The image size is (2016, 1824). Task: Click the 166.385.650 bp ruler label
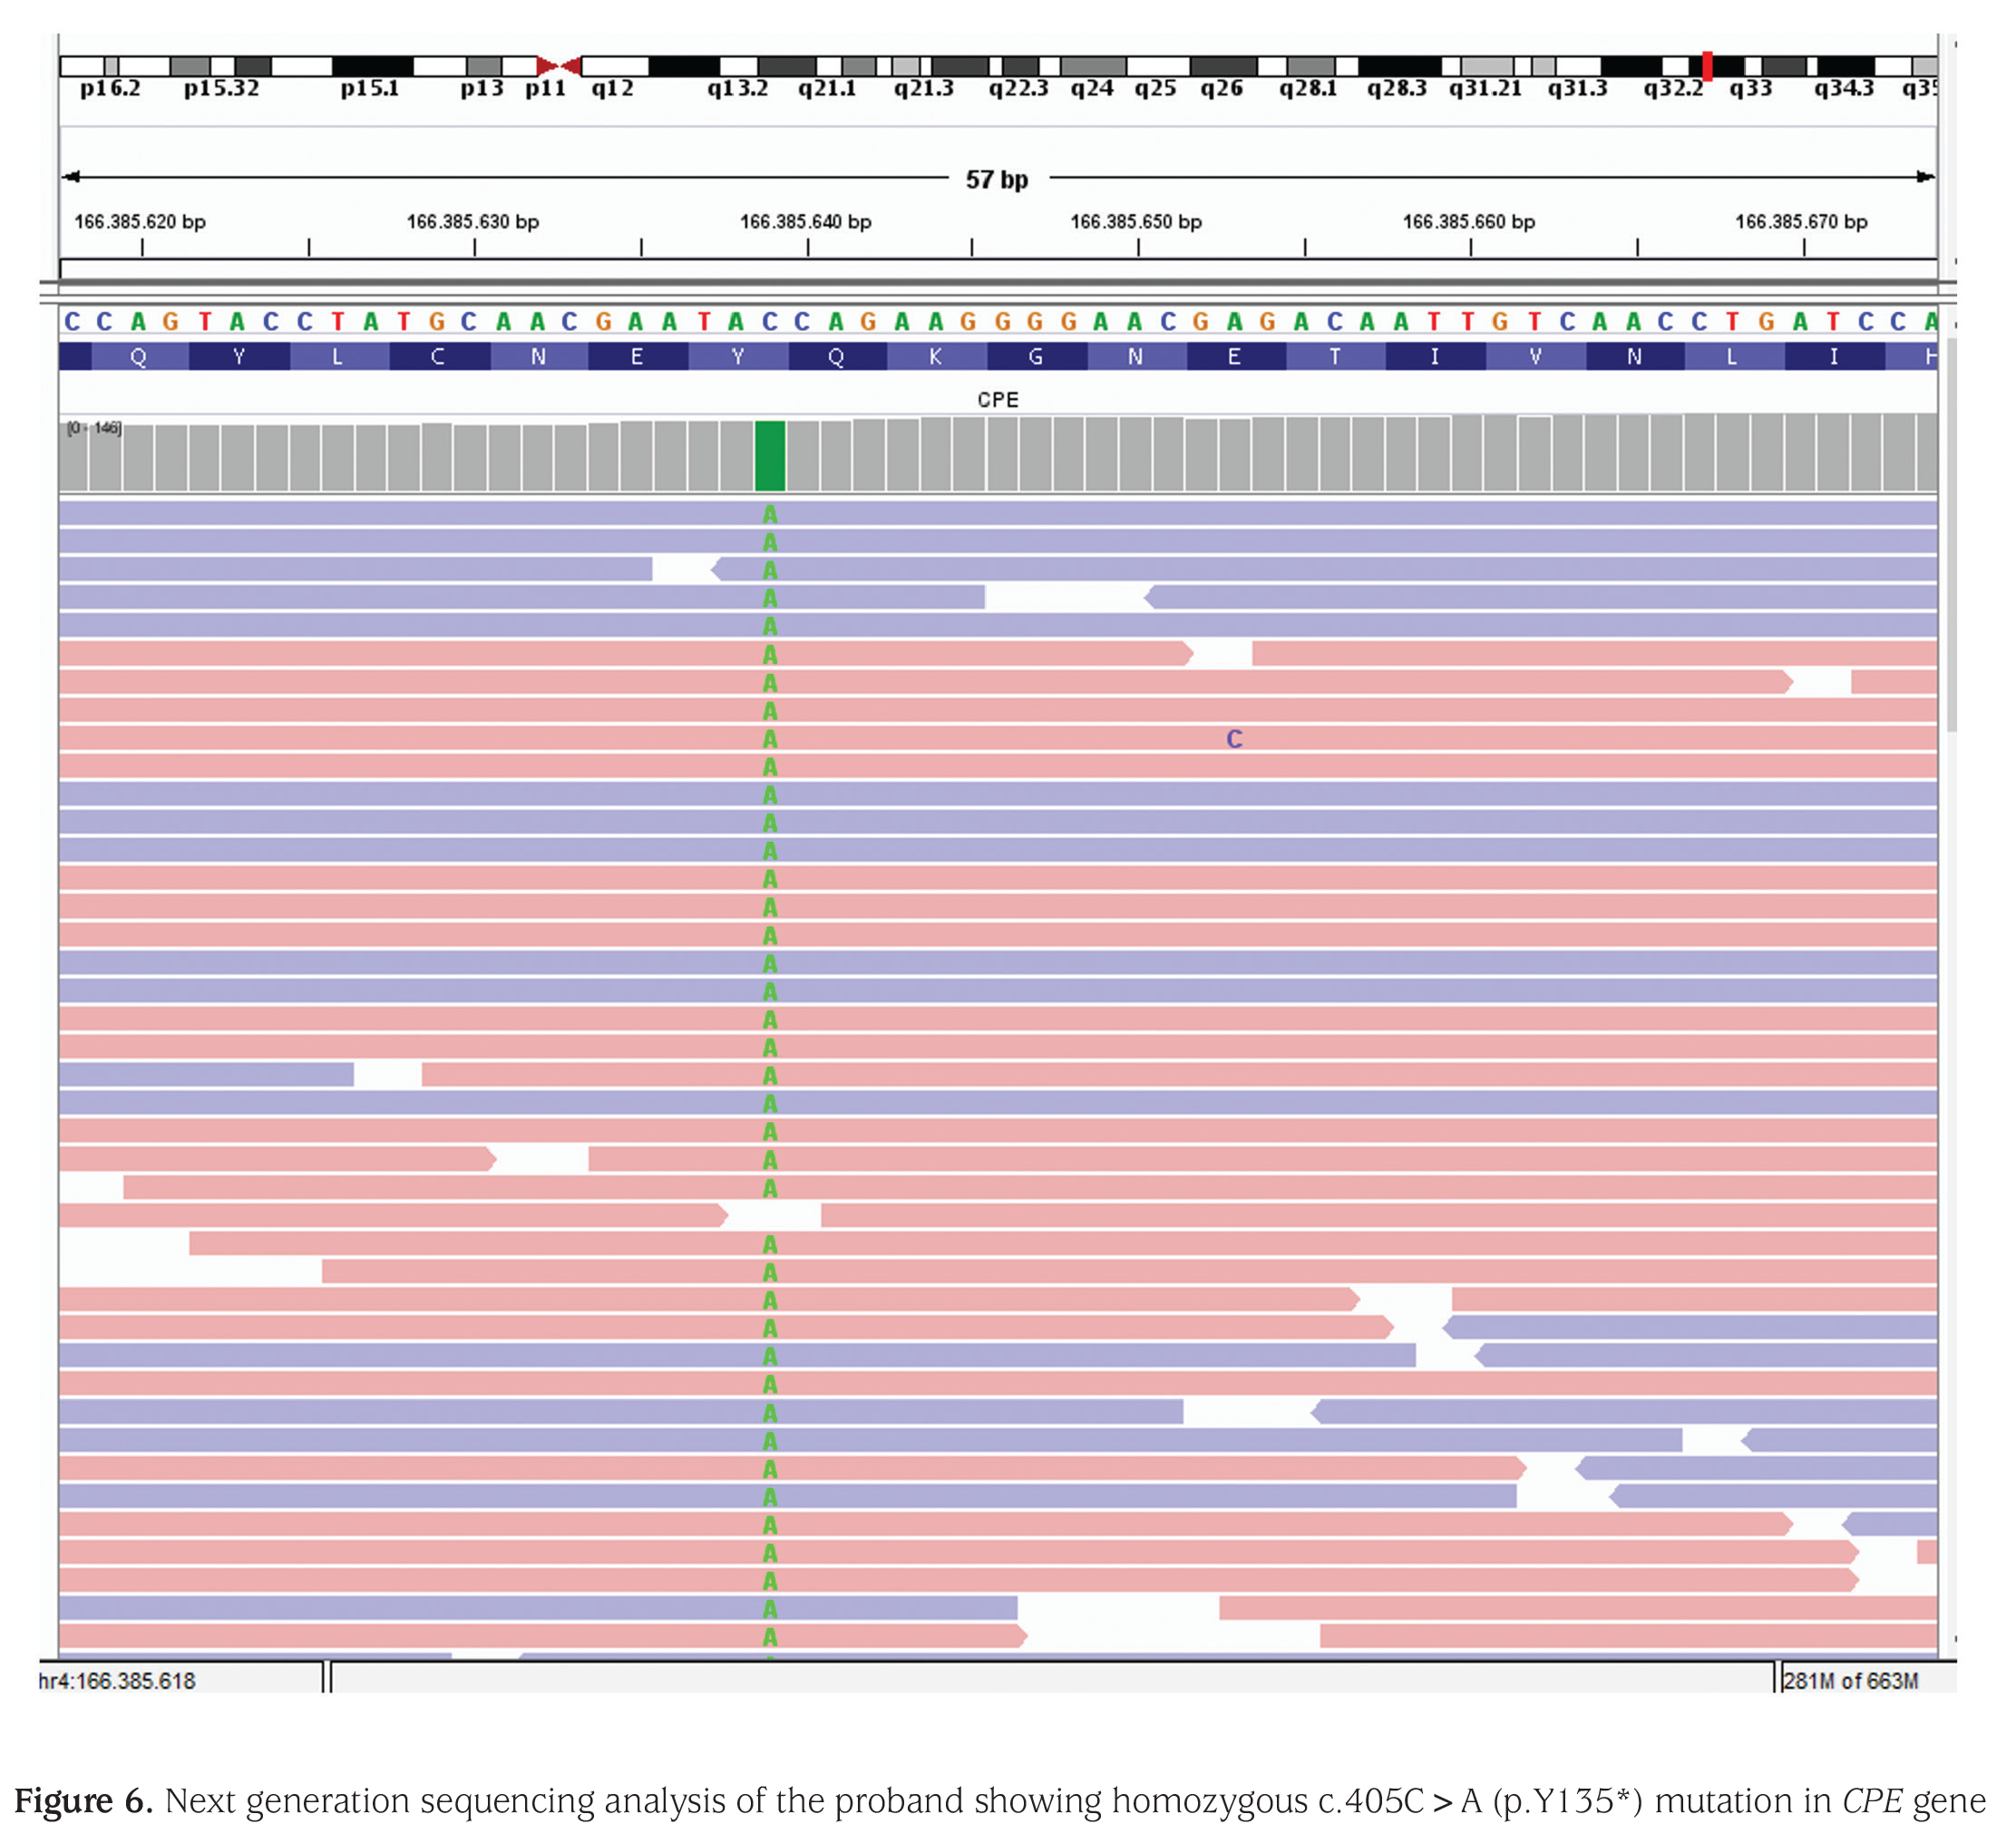coord(1136,221)
